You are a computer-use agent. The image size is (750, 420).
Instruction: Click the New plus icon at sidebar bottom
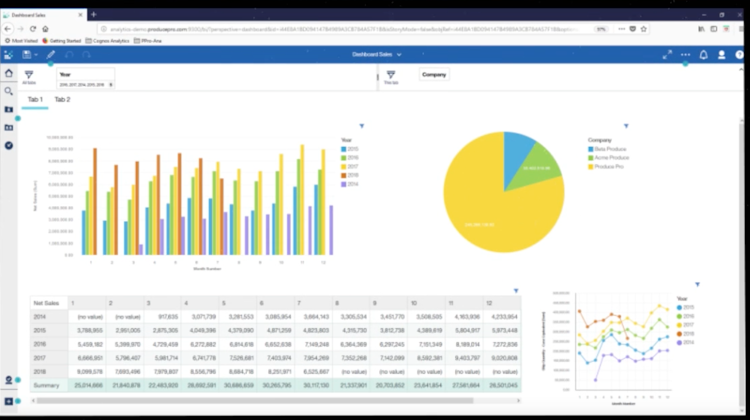pos(9,401)
